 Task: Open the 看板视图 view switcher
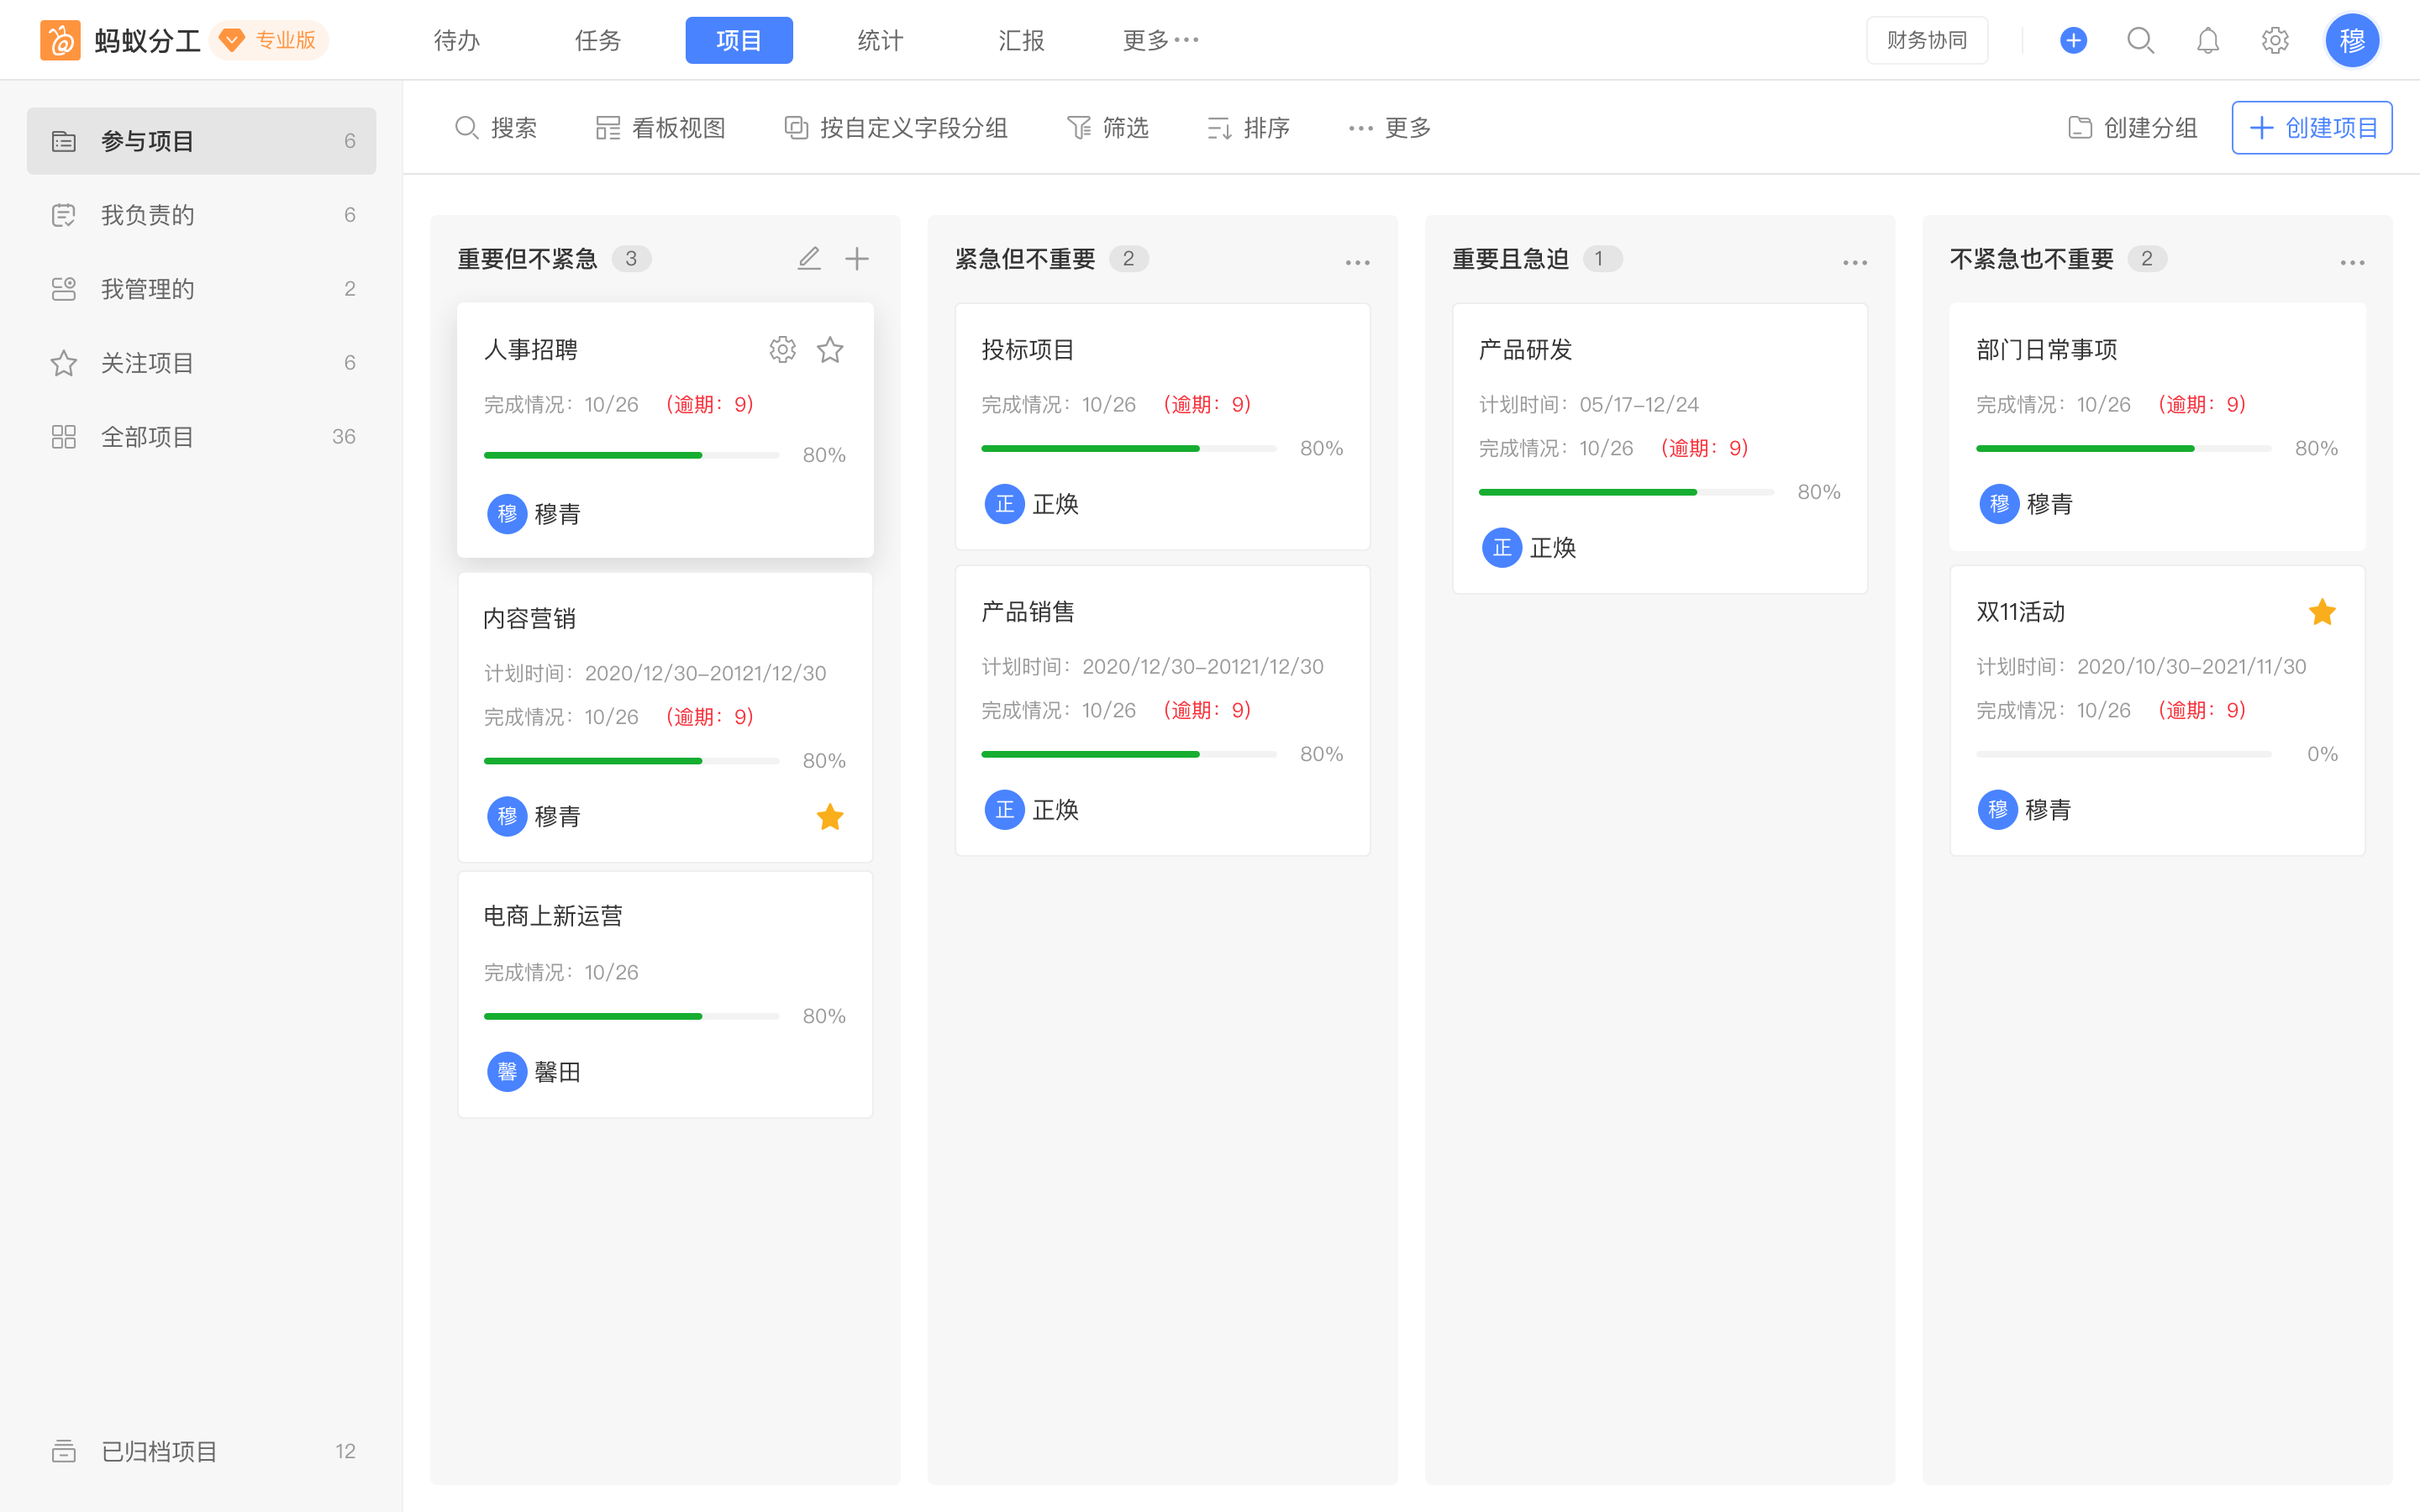[660, 128]
